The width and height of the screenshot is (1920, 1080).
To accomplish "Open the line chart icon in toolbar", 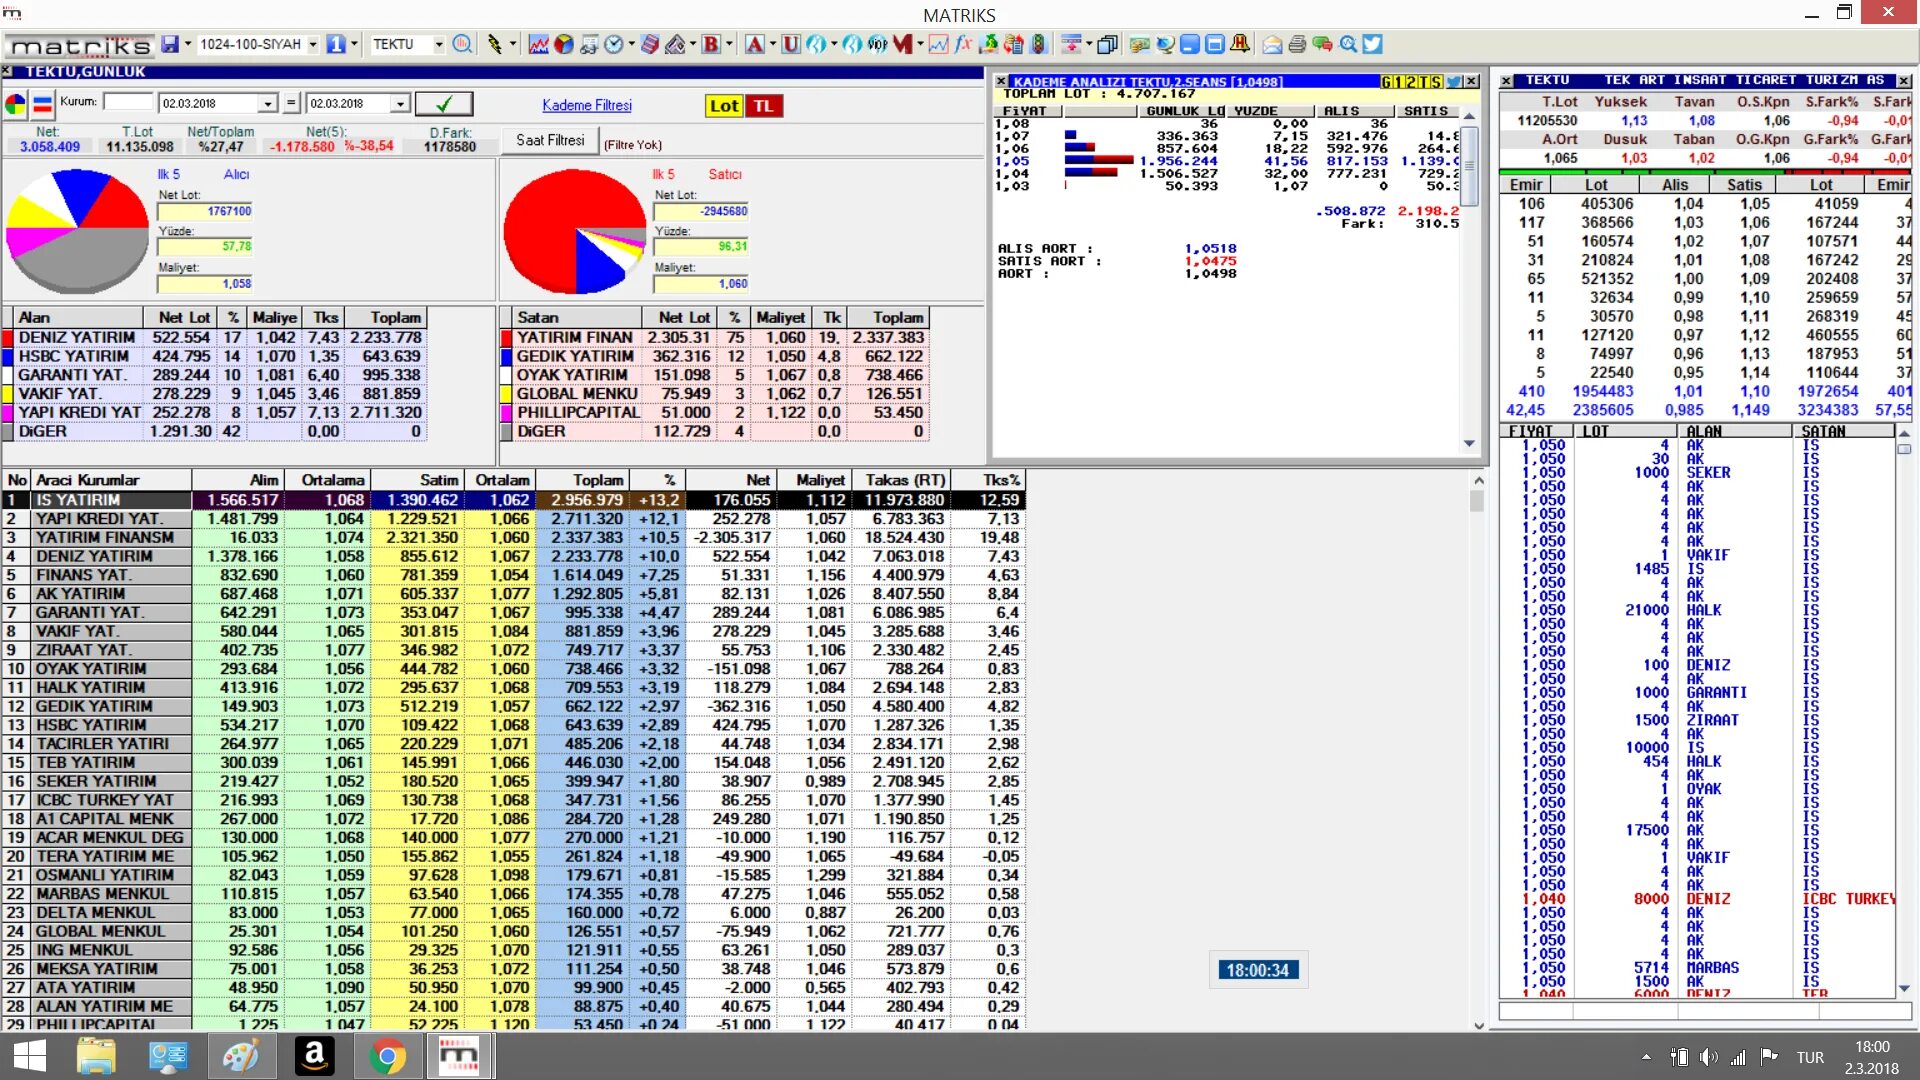I will 538,44.
